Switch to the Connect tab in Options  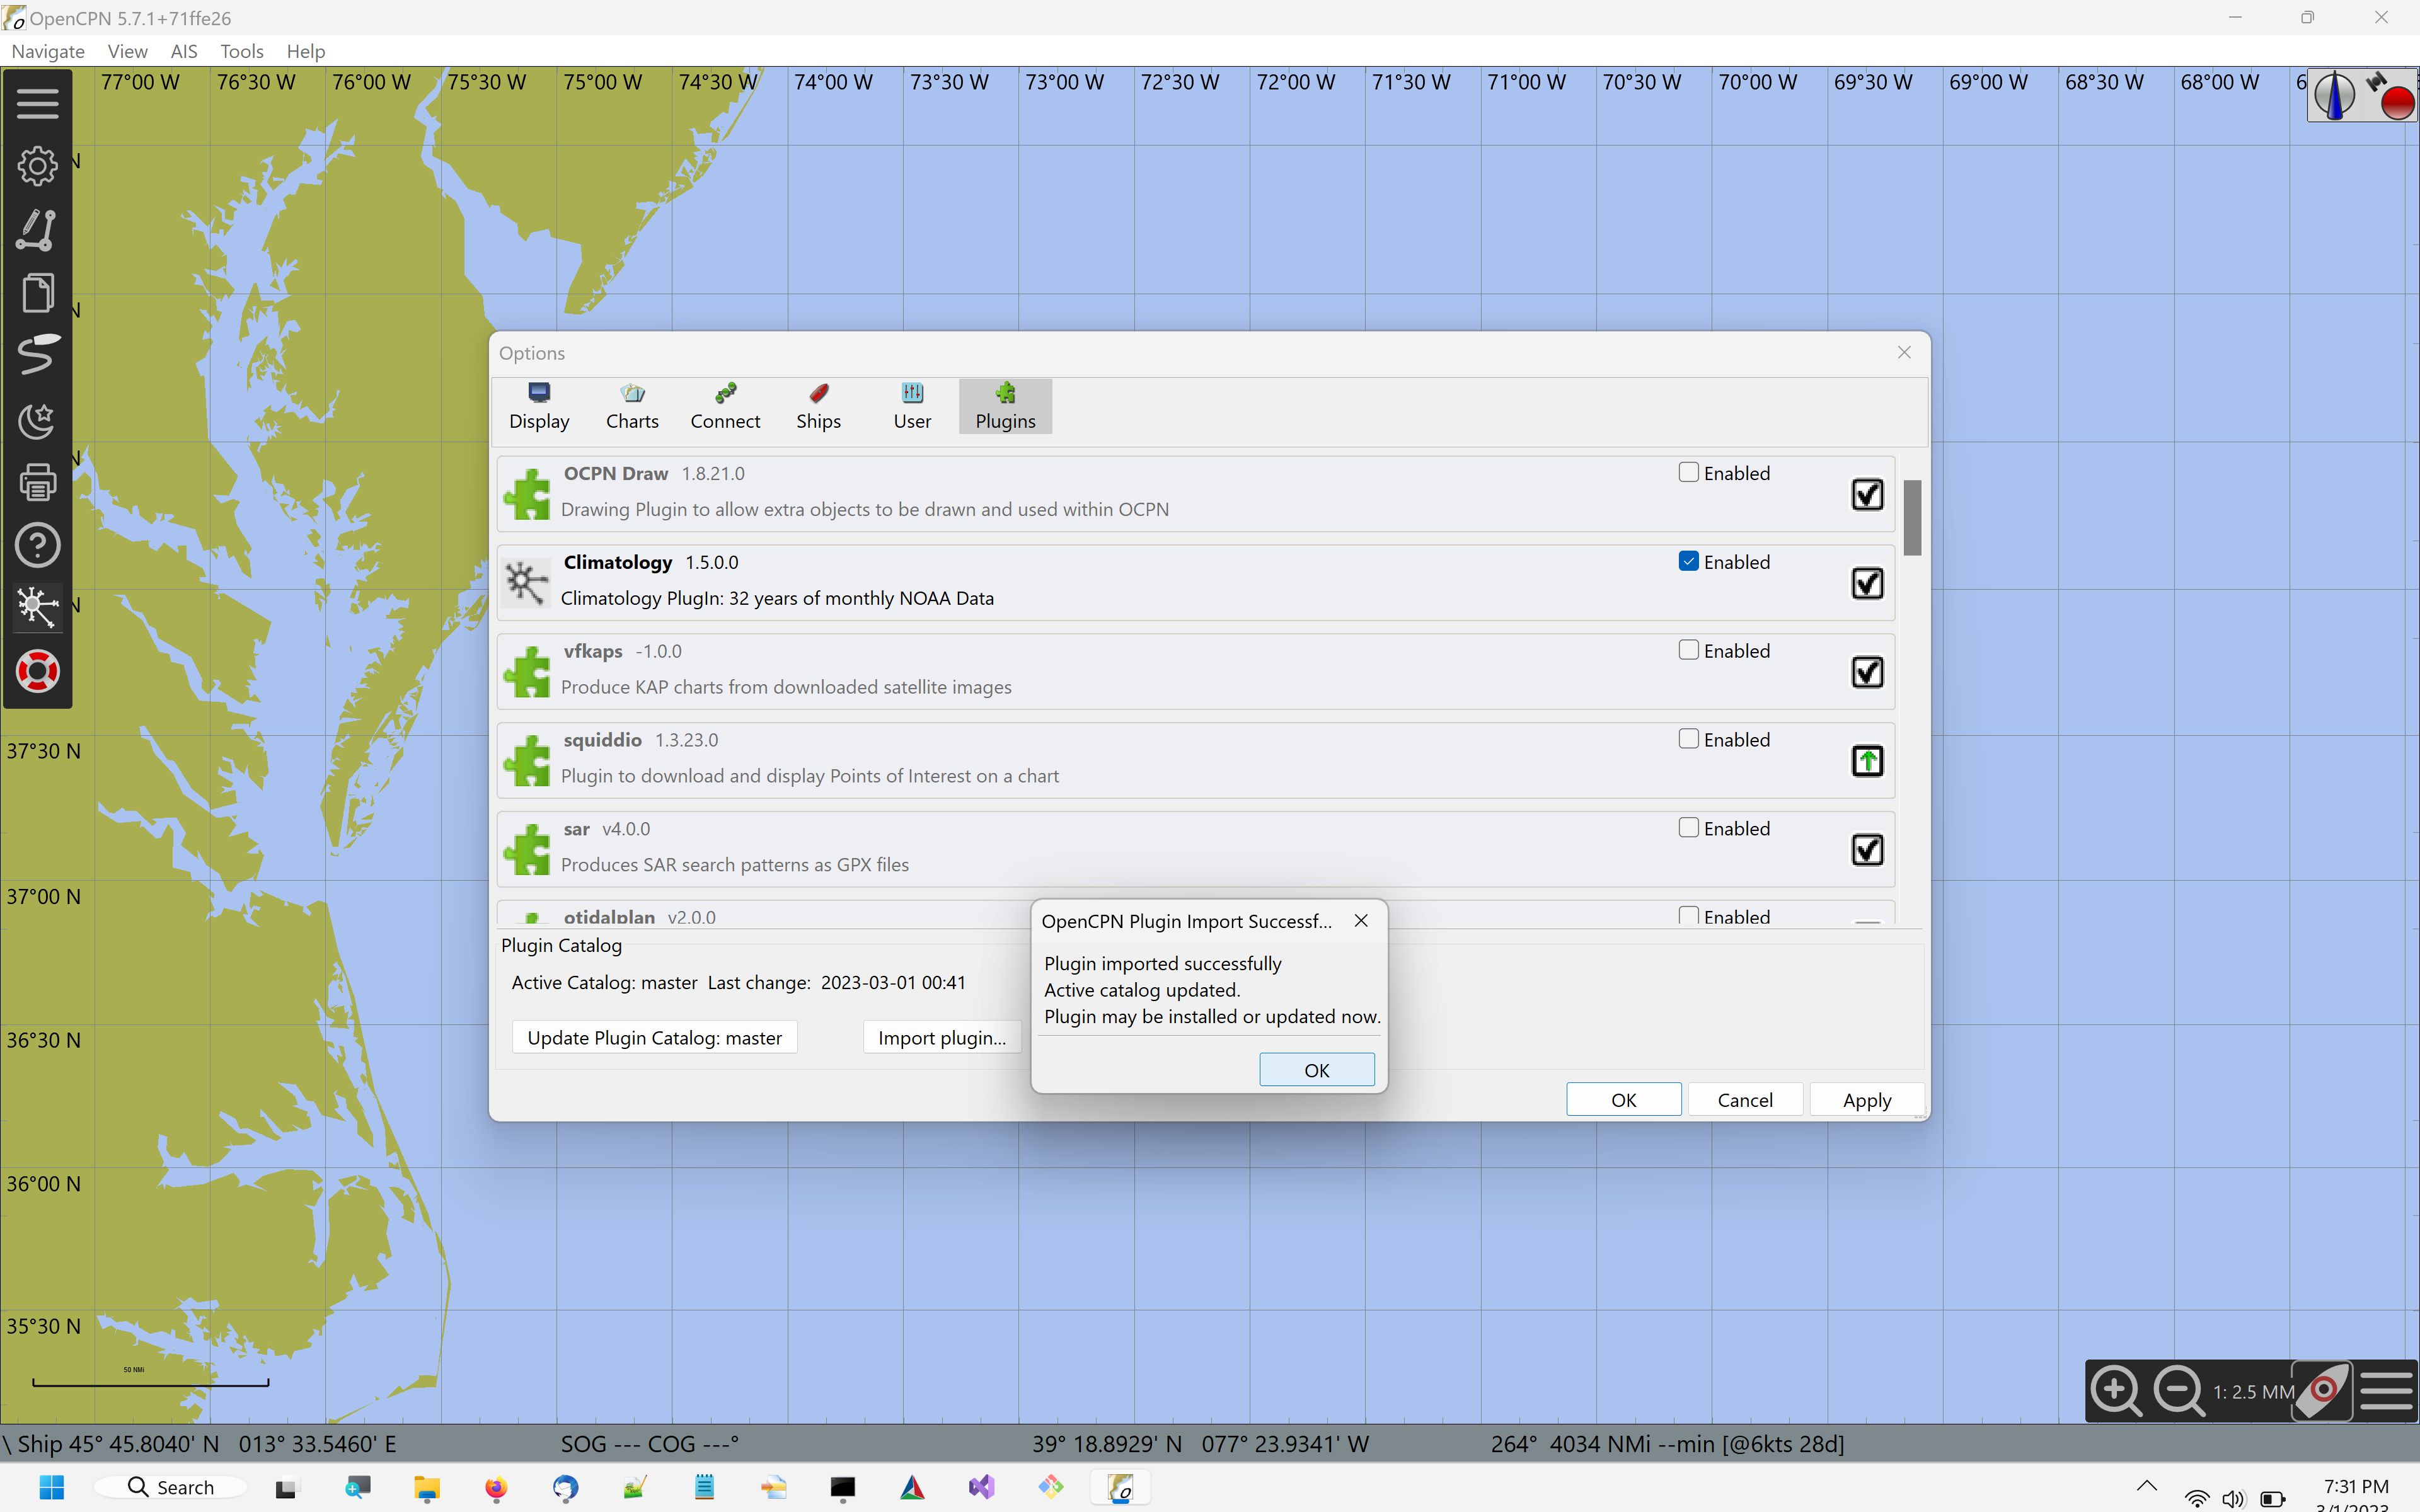pos(725,406)
